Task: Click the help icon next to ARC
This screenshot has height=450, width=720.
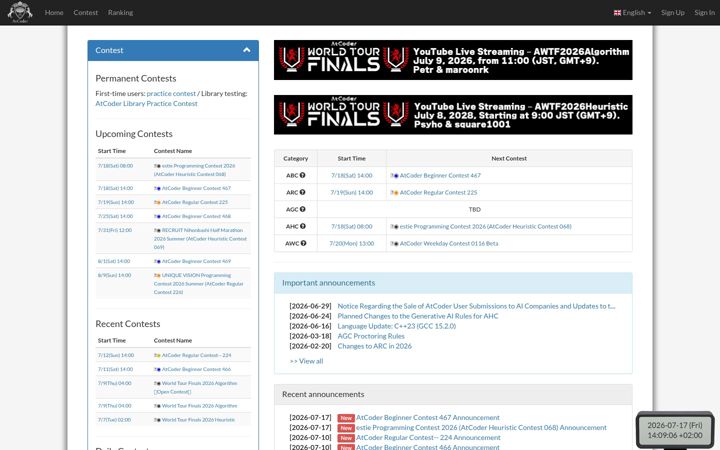Action: point(303,192)
